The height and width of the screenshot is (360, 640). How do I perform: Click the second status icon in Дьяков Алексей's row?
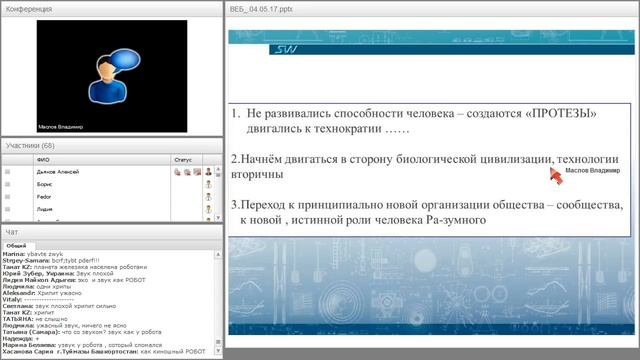[187, 172]
